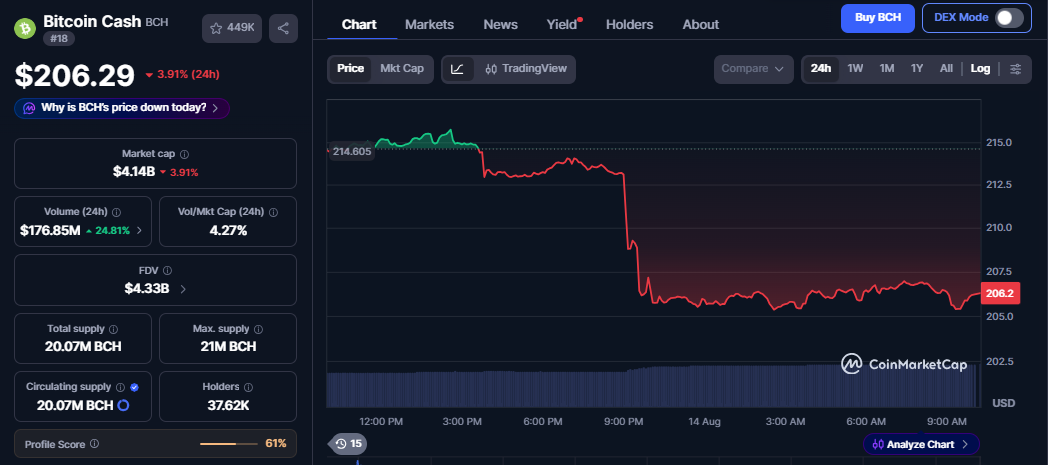The image size is (1048, 465).
Task: Enable Log scale on chart
Action: coord(980,69)
